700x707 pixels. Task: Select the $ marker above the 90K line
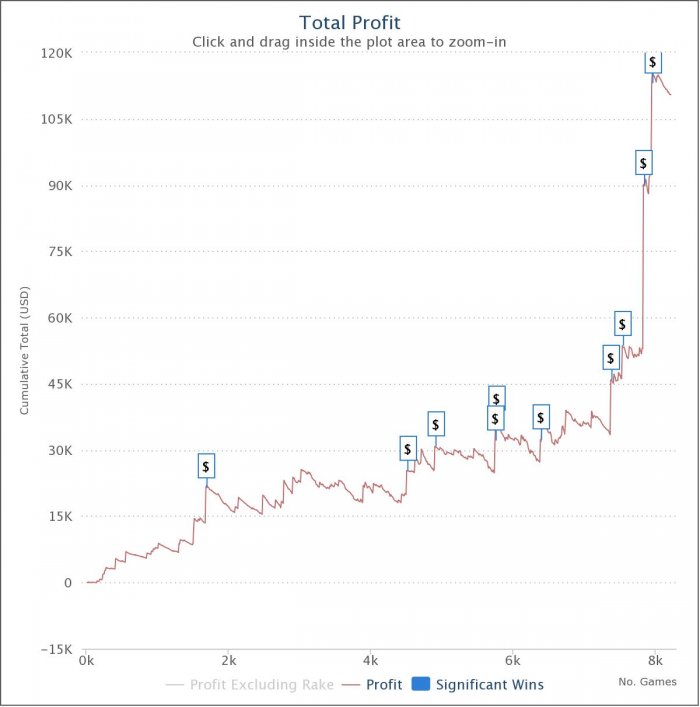644,162
